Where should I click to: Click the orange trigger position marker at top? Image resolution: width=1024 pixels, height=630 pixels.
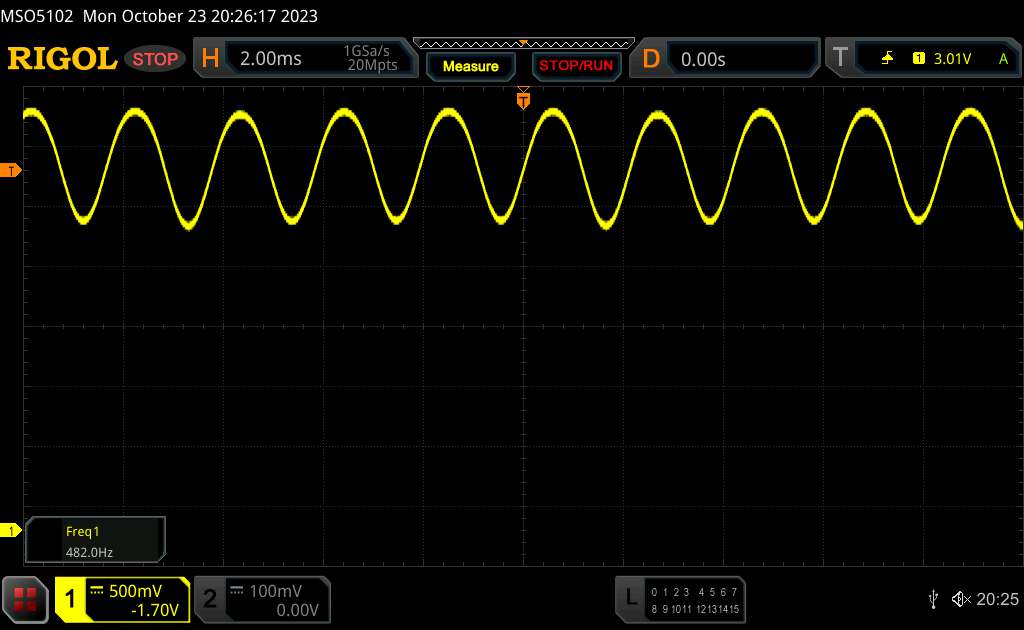pyautogui.click(x=523, y=99)
